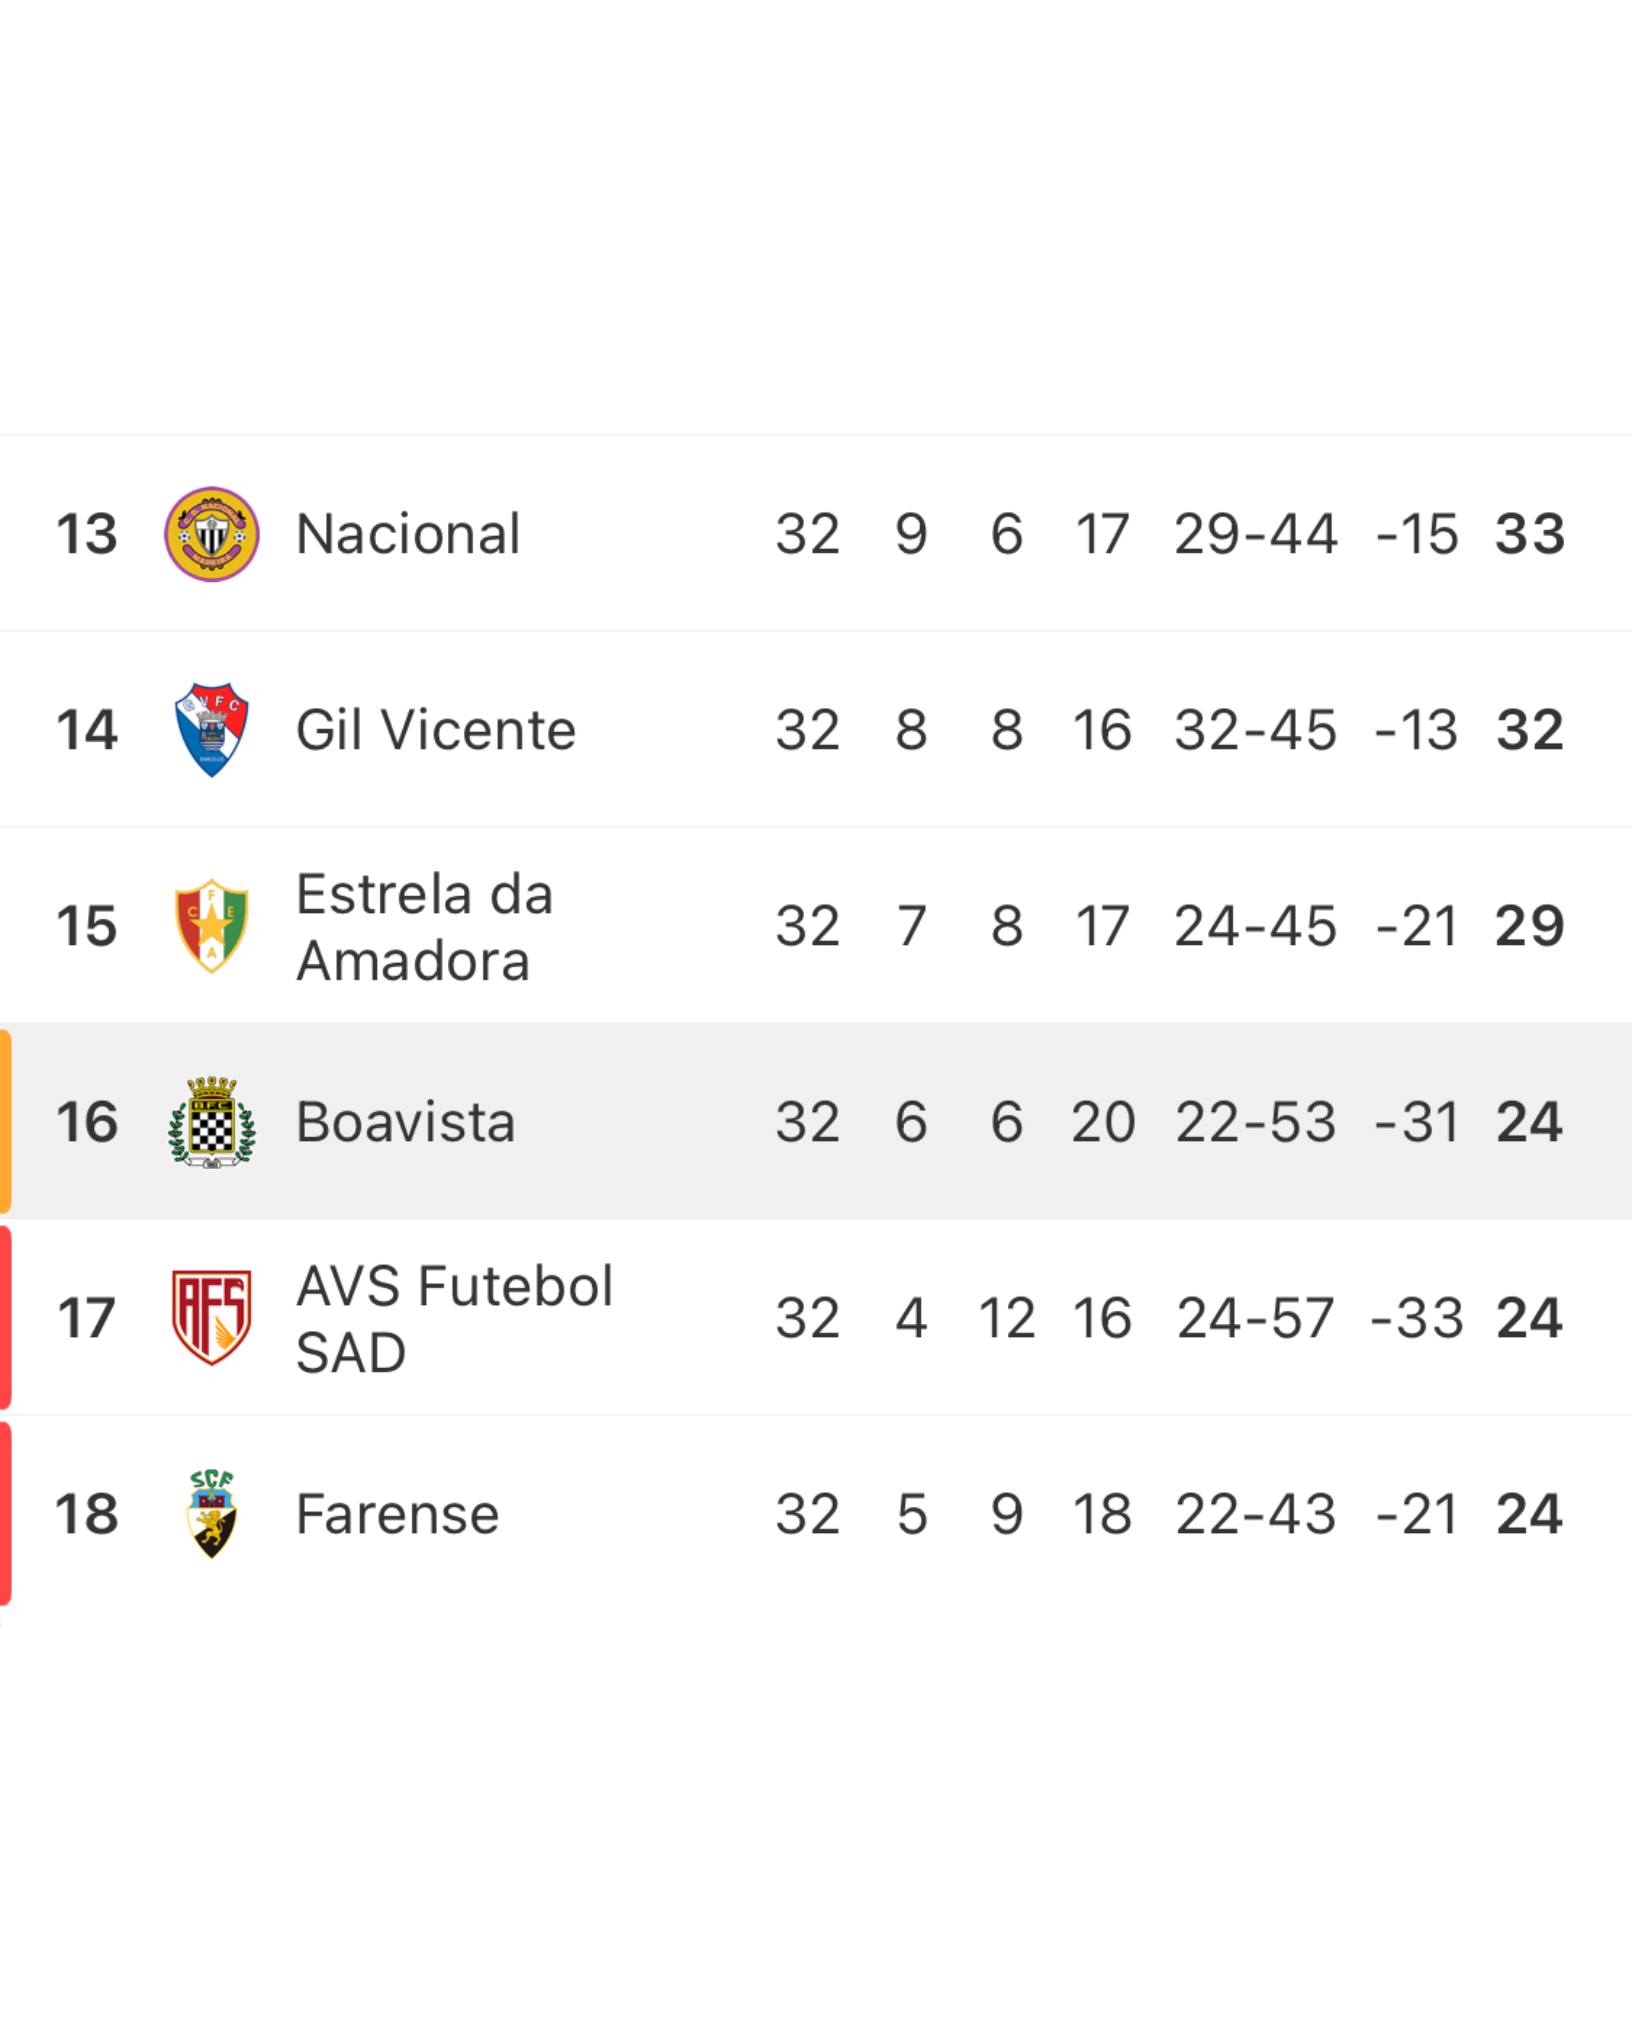Open Estrela da Amadora team link
The image size is (1632, 2040).
pyautogui.click(x=424, y=927)
